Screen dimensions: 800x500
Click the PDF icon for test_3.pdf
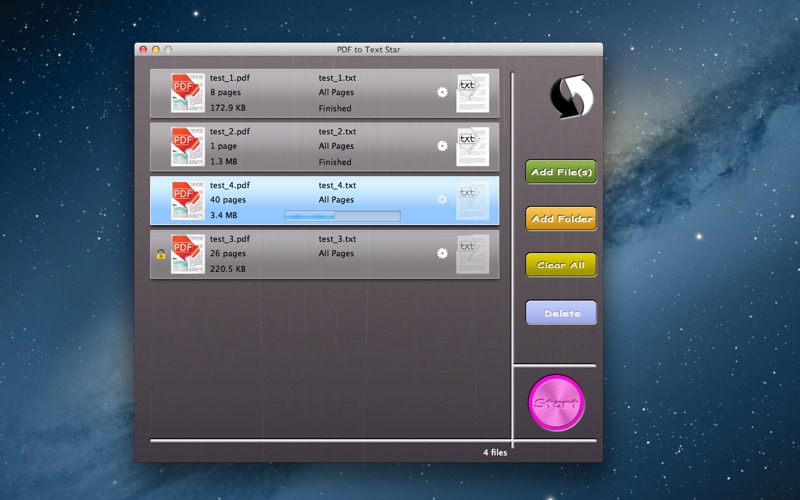coord(186,254)
